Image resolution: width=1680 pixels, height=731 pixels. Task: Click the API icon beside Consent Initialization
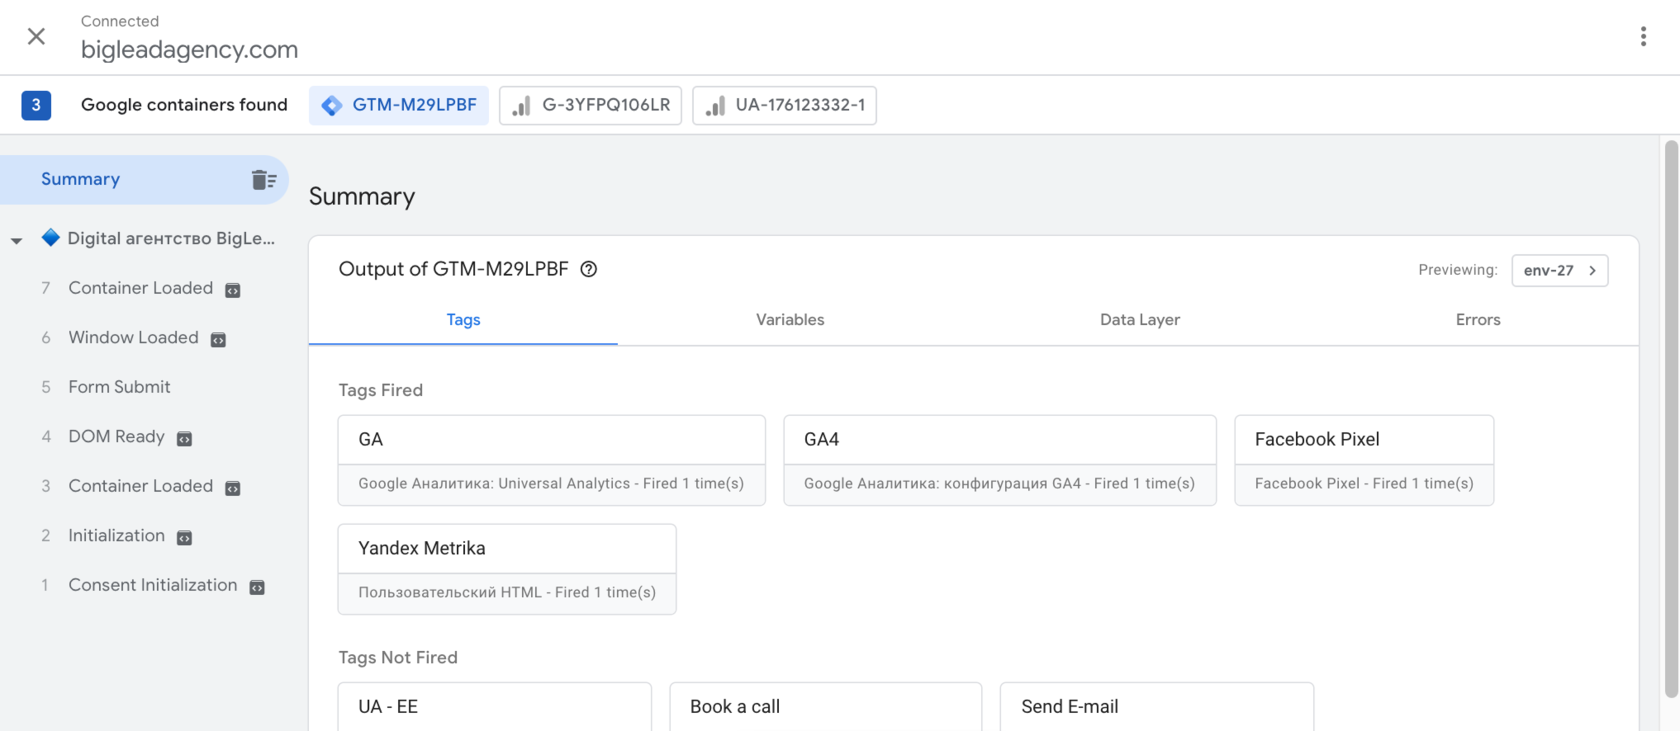257,587
